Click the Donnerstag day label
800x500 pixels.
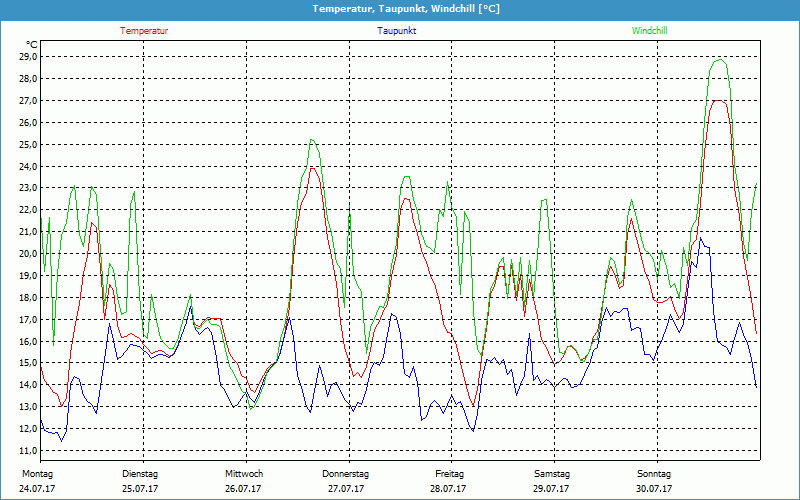coord(345,474)
